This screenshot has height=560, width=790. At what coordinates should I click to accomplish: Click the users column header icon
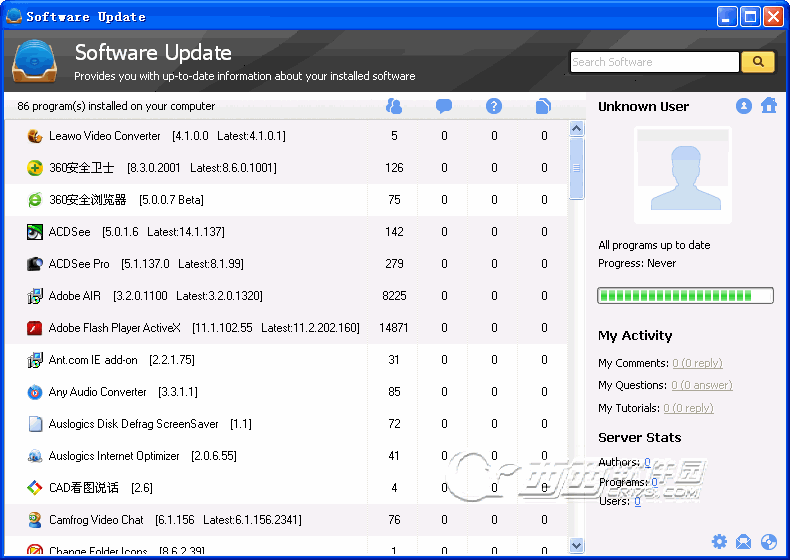[394, 106]
